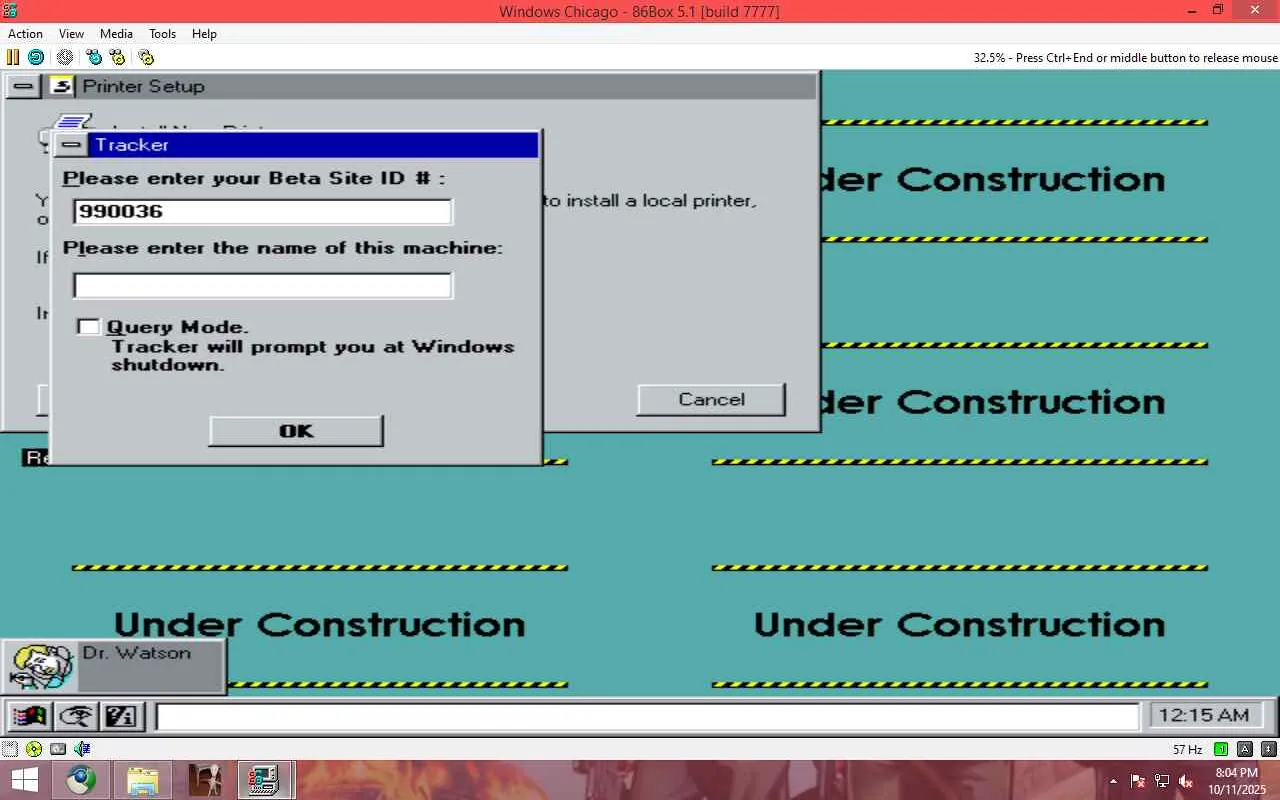This screenshot has height=800, width=1280.
Task: Open File Explorer on host taskbar
Action: tap(143, 780)
